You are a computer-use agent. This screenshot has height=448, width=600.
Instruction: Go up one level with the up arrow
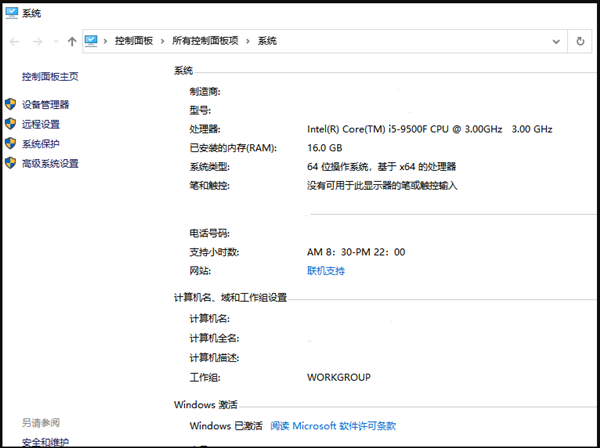pos(71,41)
